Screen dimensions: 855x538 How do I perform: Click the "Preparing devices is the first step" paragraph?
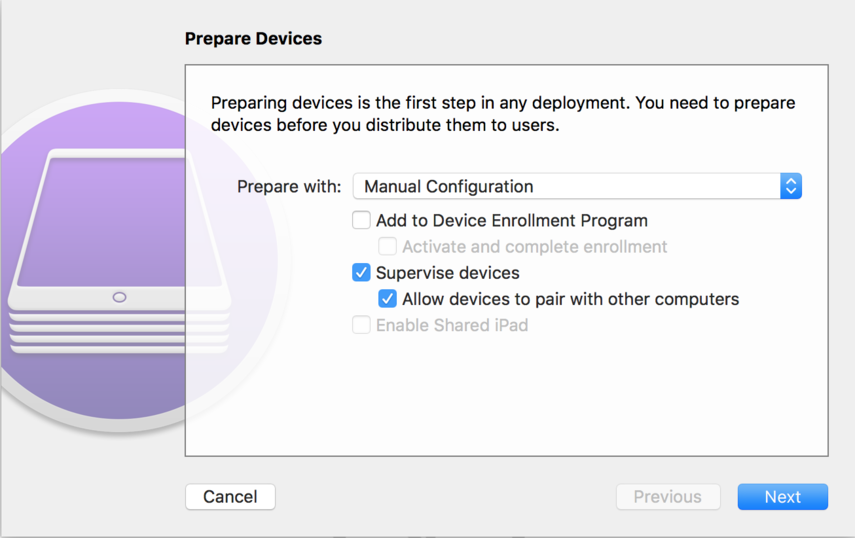point(503,114)
